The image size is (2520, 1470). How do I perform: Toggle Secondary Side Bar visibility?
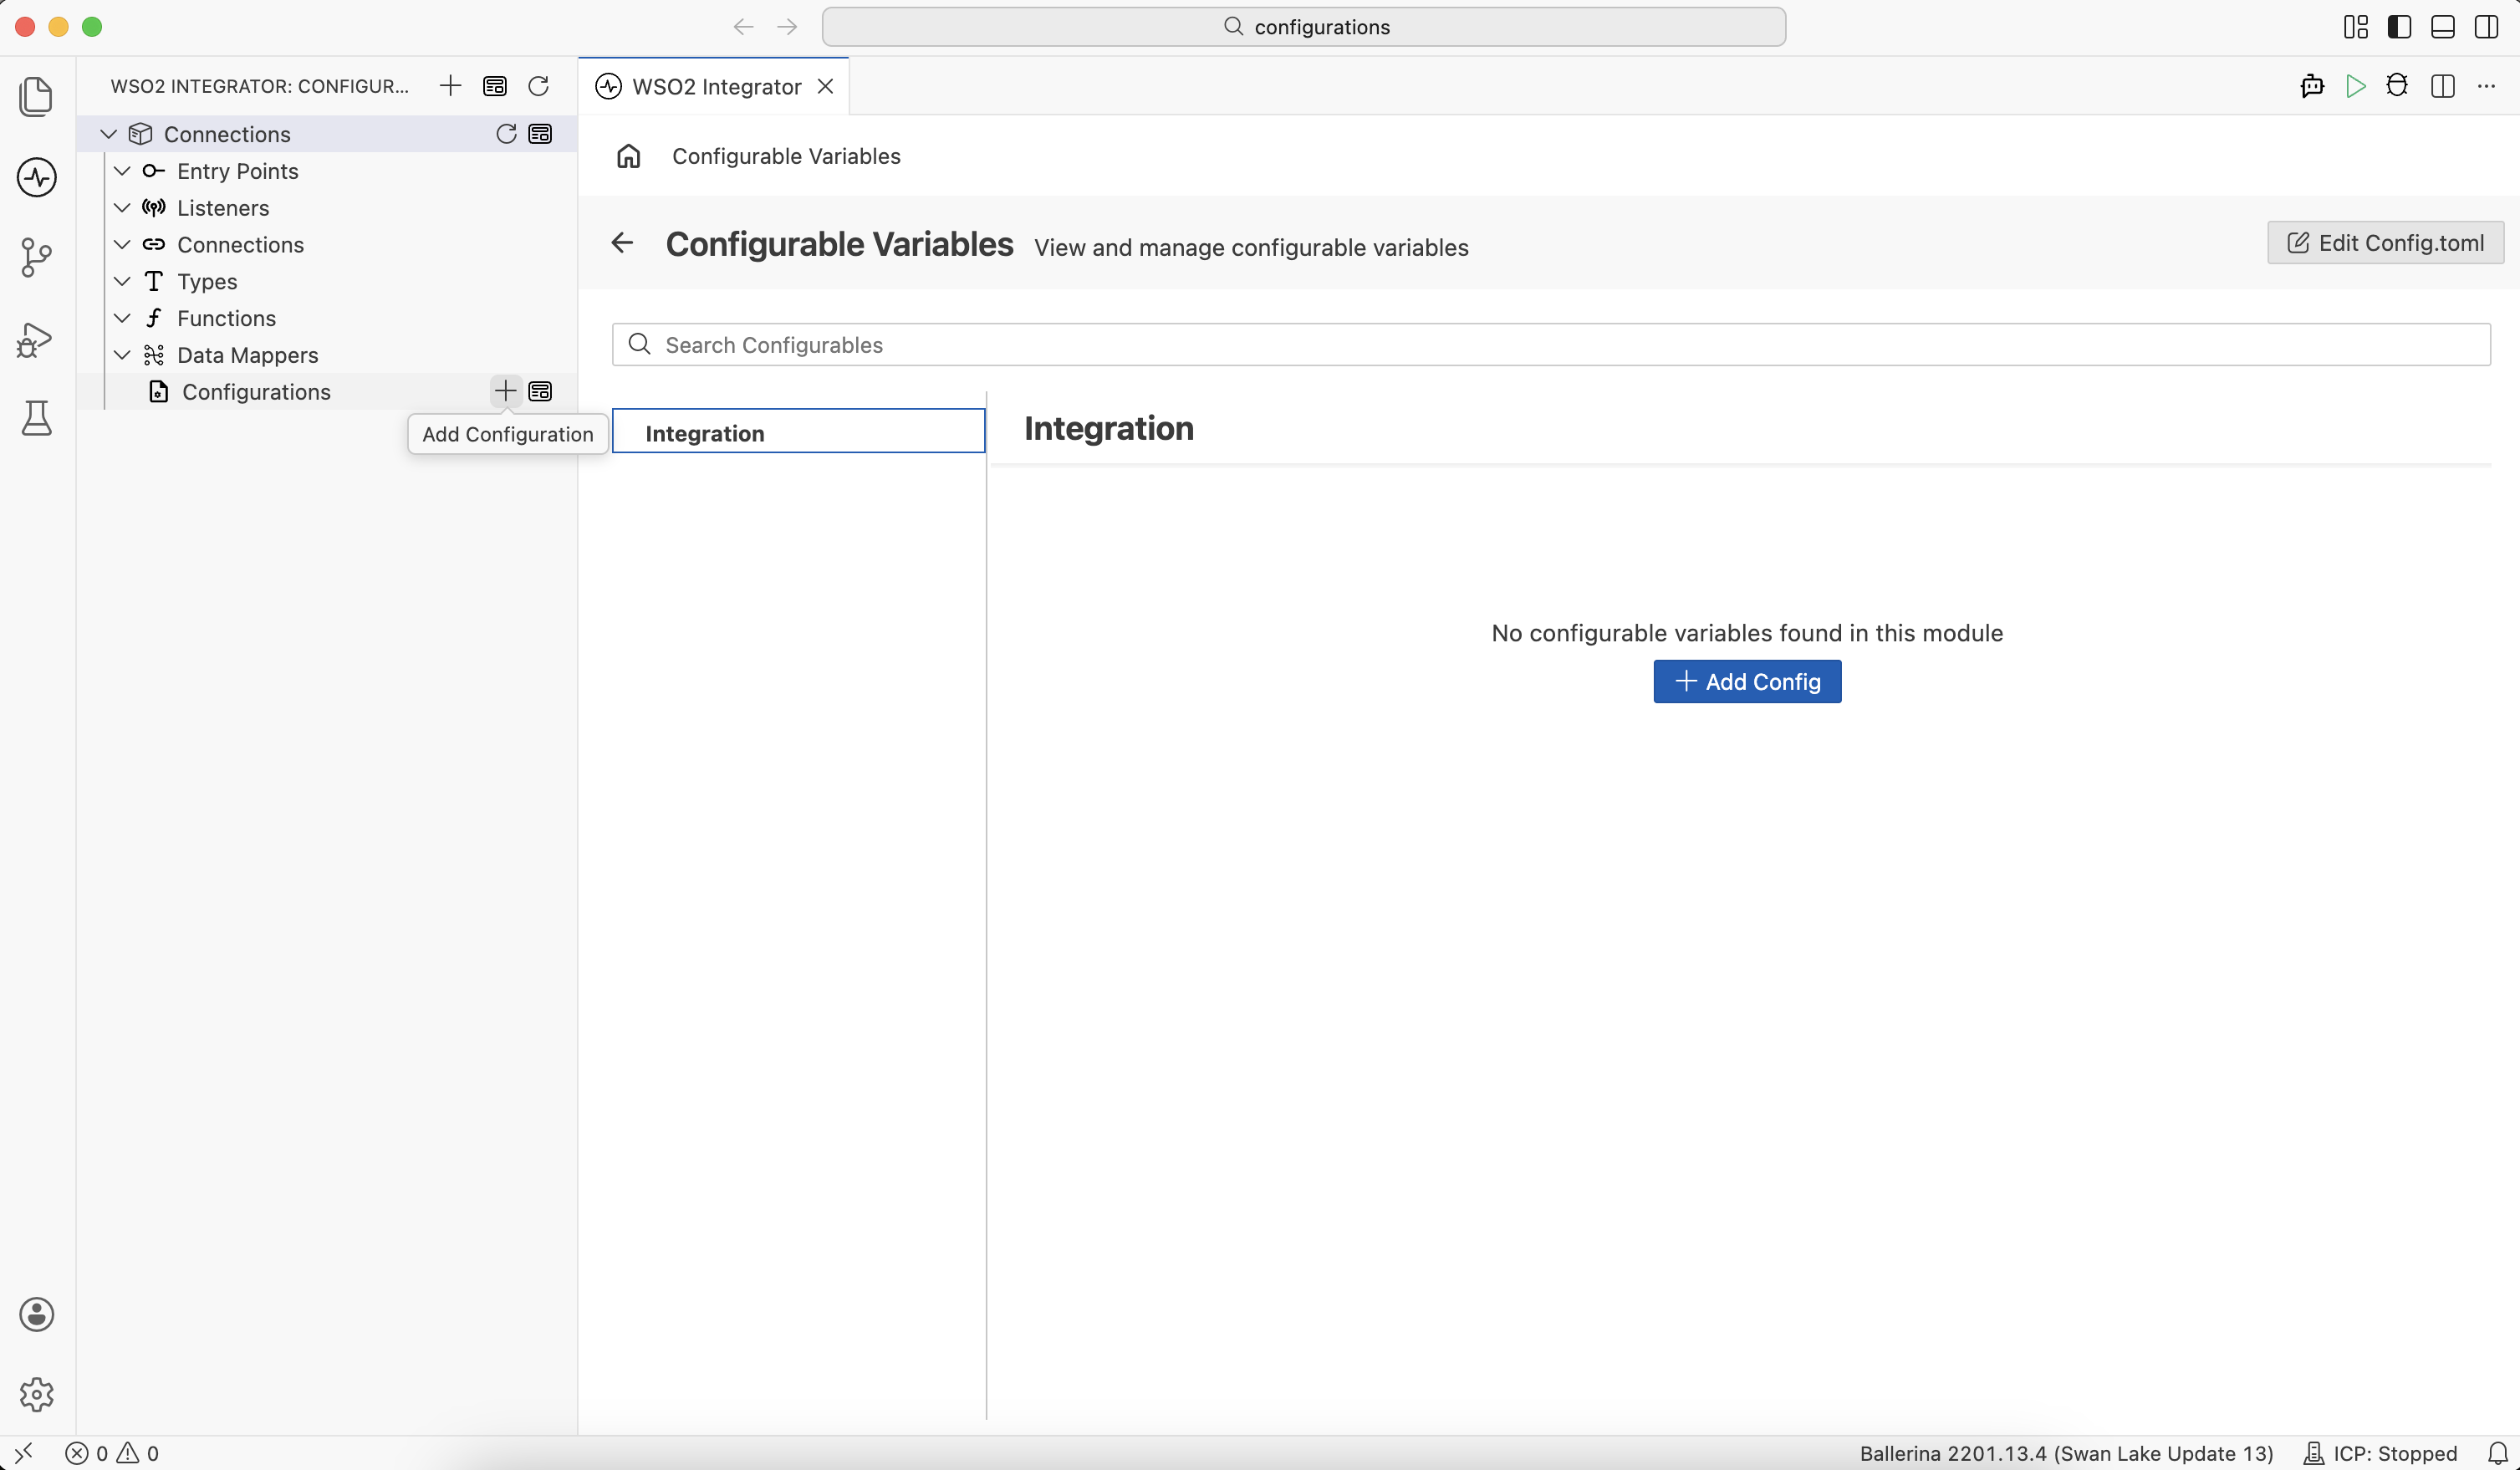click(x=2487, y=27)
